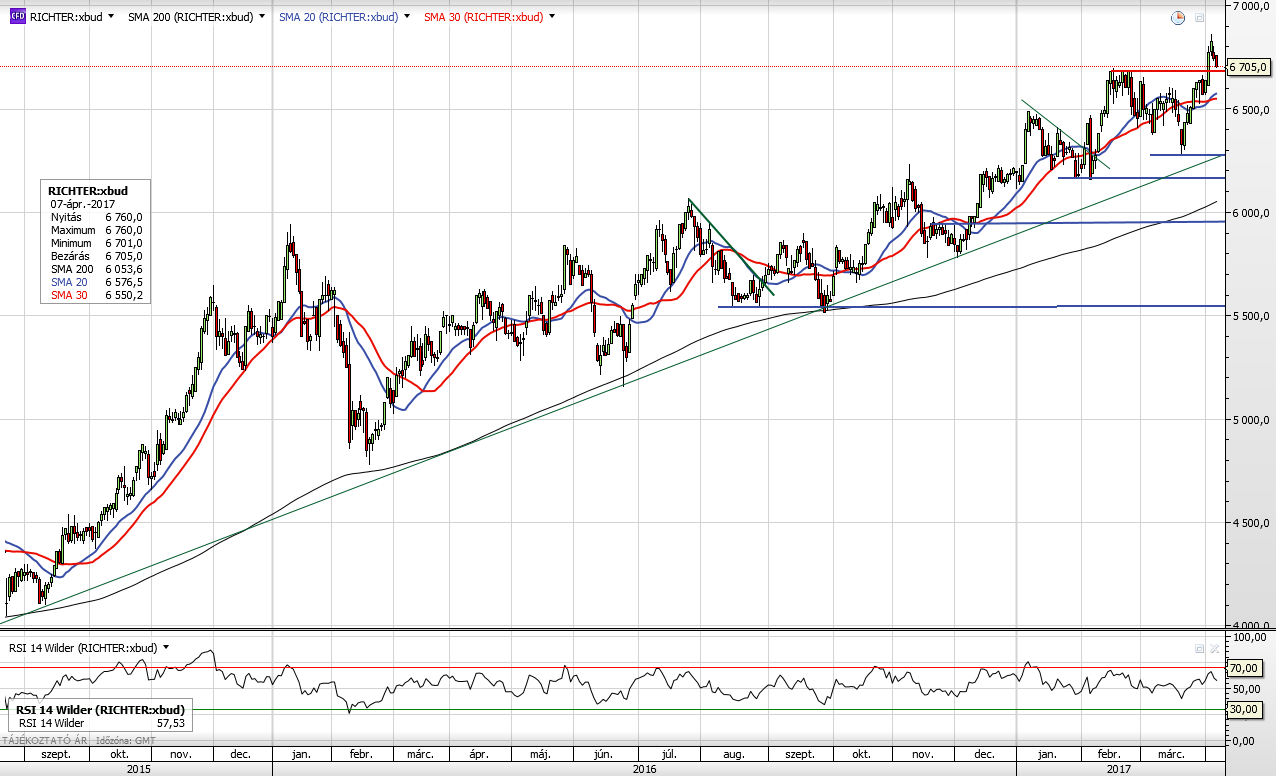Click the RSI 30,00 level marker
1276x776 pixels.
1244,709
